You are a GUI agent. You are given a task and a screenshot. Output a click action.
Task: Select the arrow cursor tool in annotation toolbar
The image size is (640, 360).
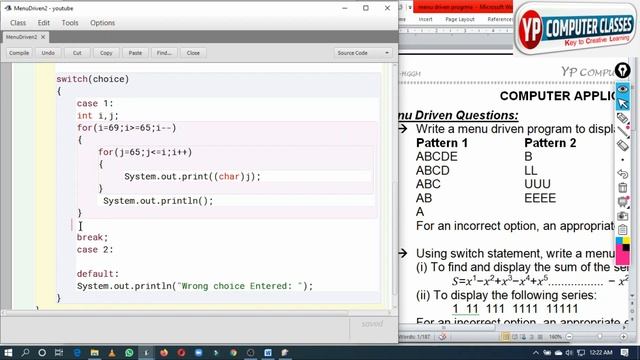622,103
